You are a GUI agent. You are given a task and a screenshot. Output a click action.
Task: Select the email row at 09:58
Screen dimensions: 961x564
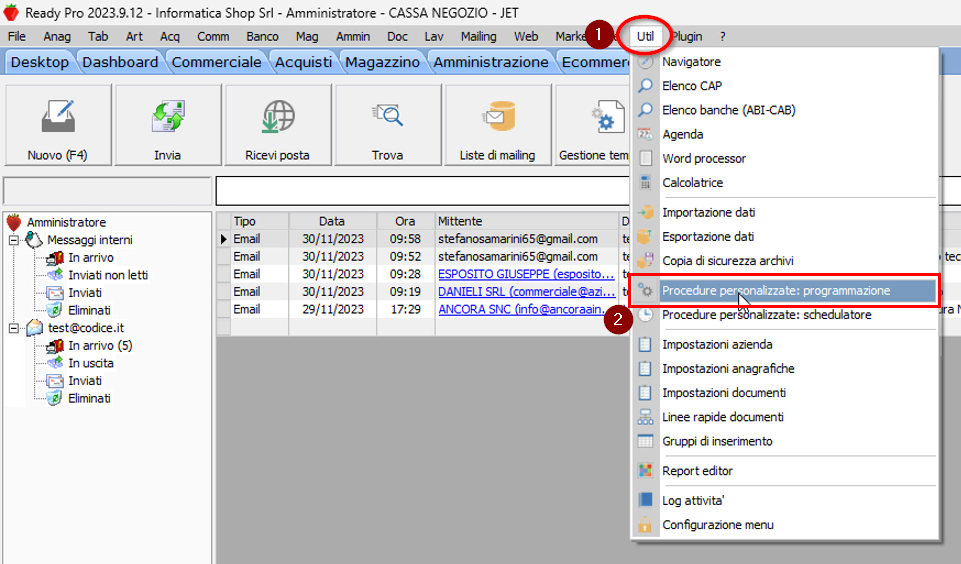click(423, 239)
